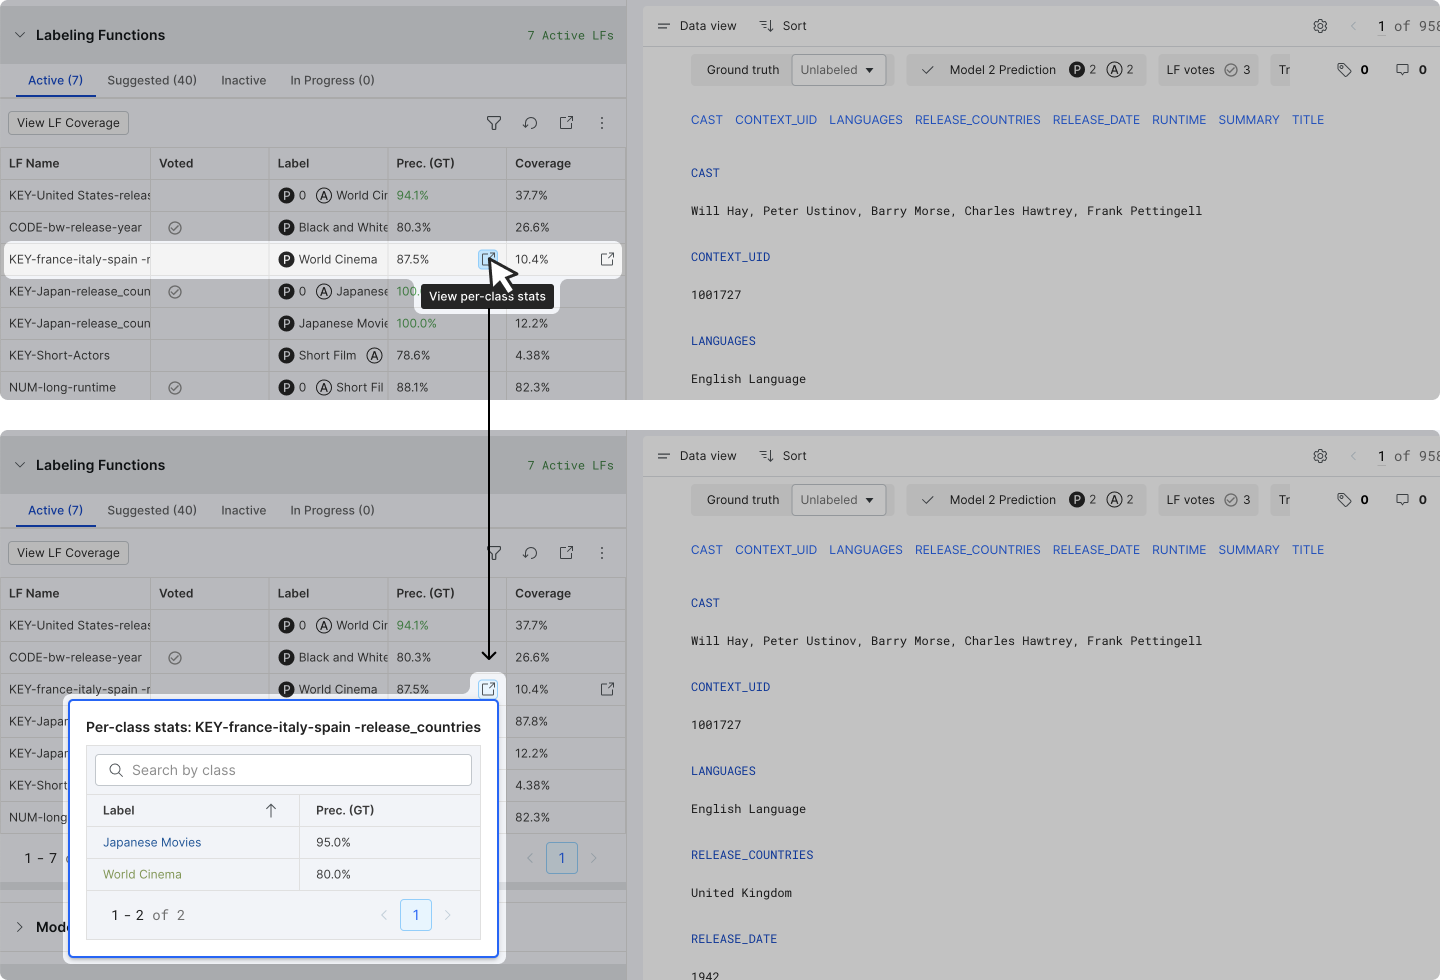The width and height of the screenshot is (1440, 980).
Task: Switch to Suggested (40) tab in lower panel
Action: (x=152, y=510)
